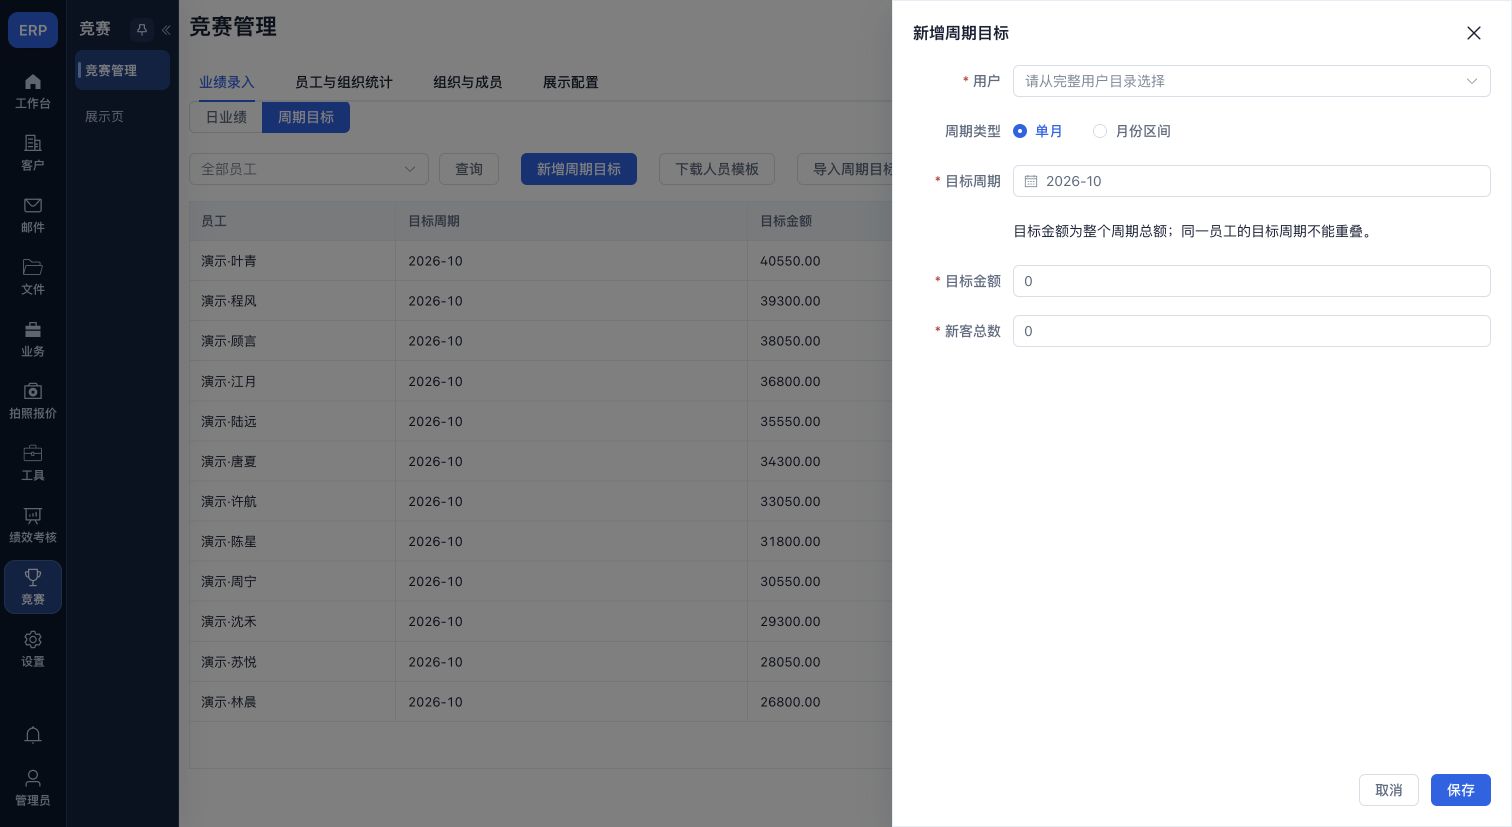Click the 新客总数 input field
Image resolution: width=1512 pixels, height=827 pixels.
[x=1251, y=331]
